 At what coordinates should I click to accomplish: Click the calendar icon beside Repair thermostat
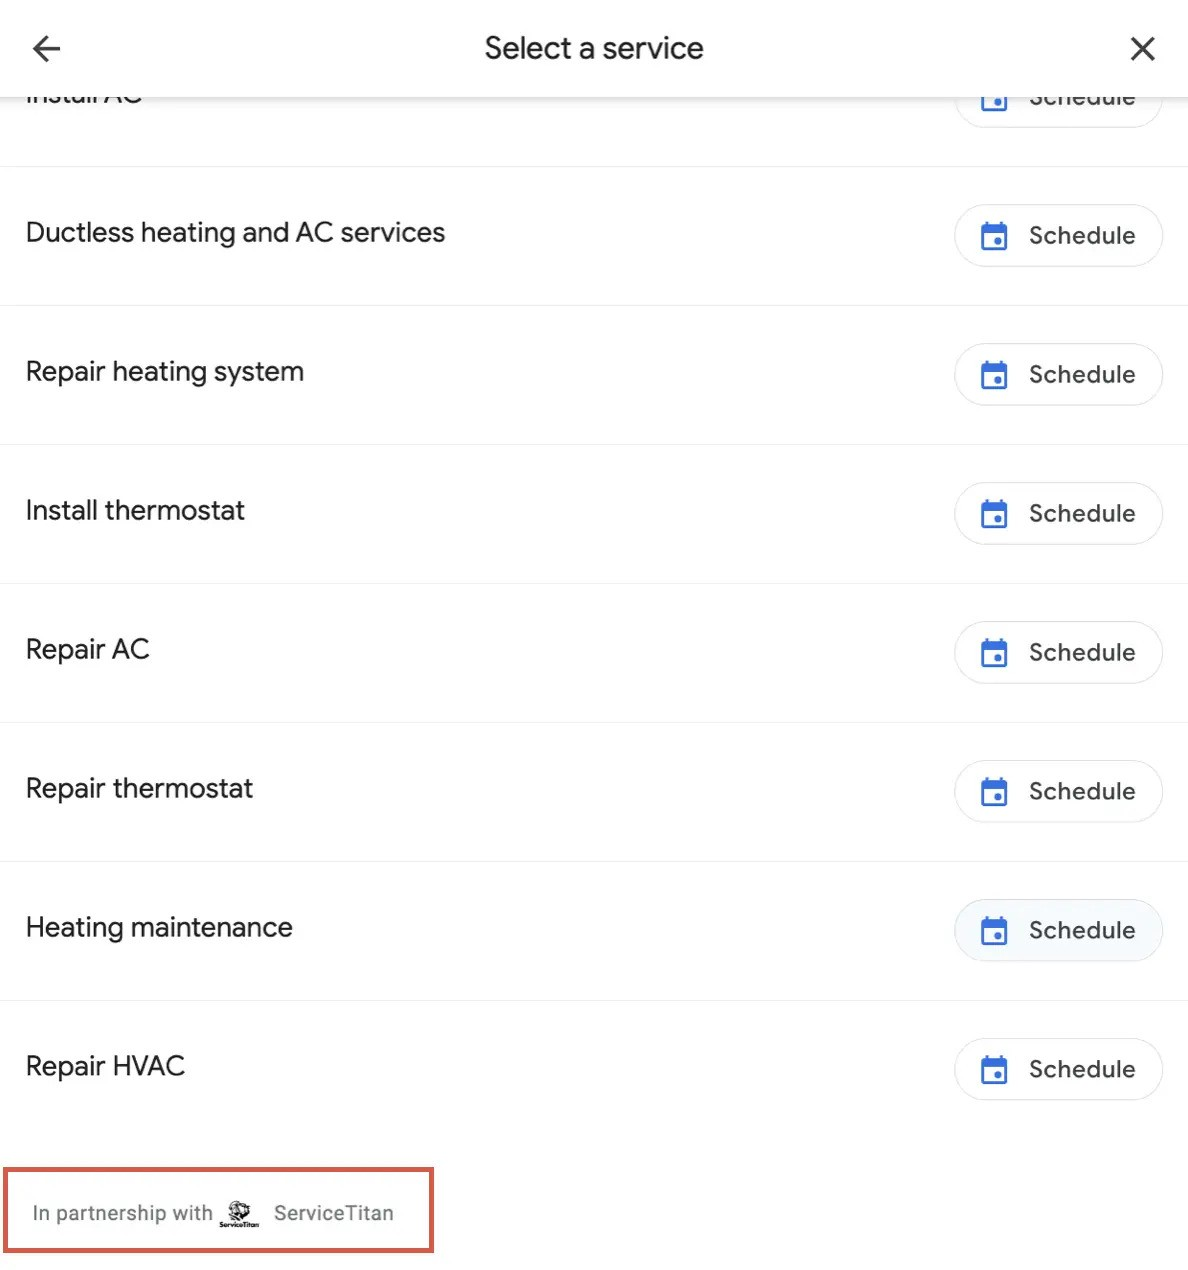tap(993, 791)
